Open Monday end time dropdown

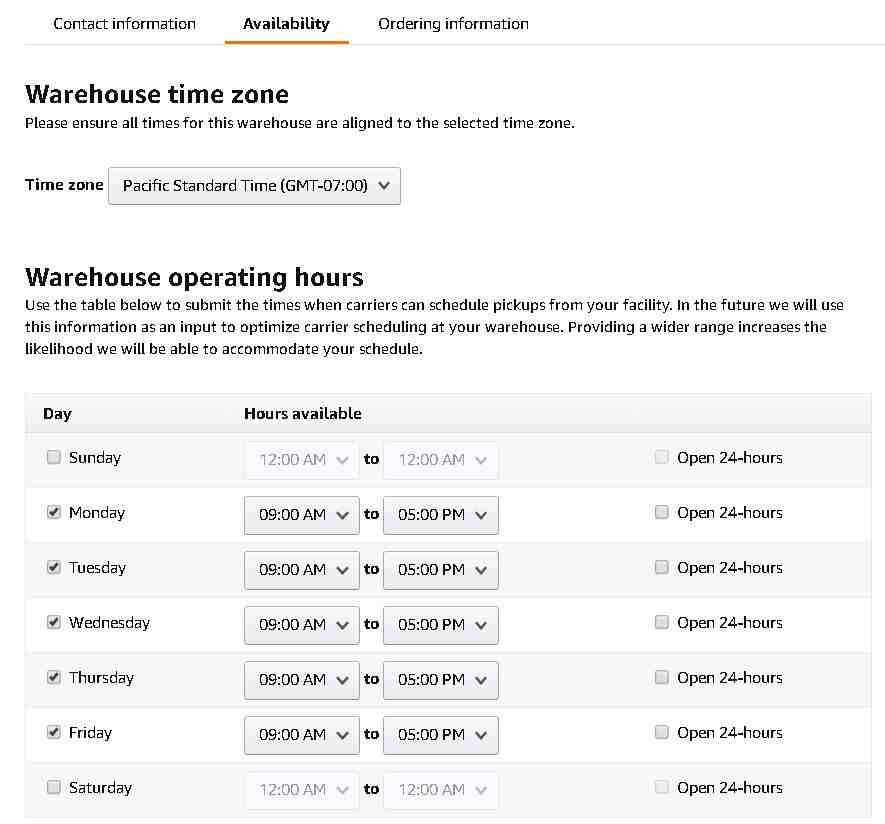click(x=440, y=515)
